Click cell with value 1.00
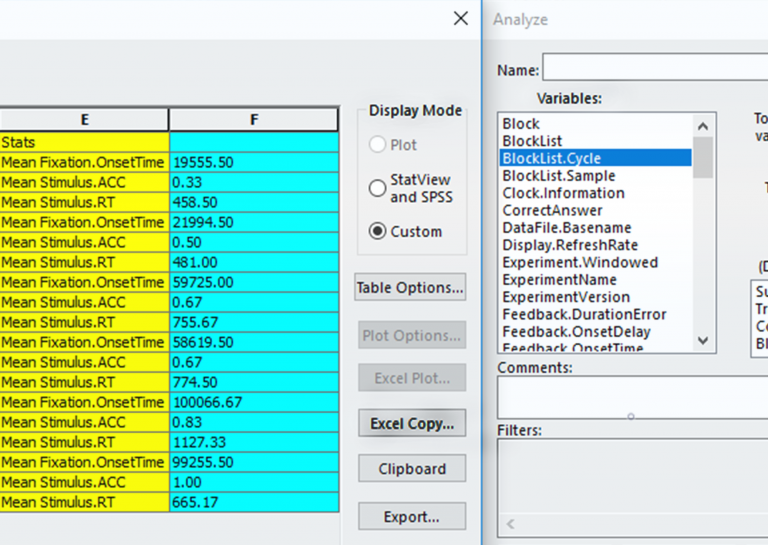 (x=254, y=482)
